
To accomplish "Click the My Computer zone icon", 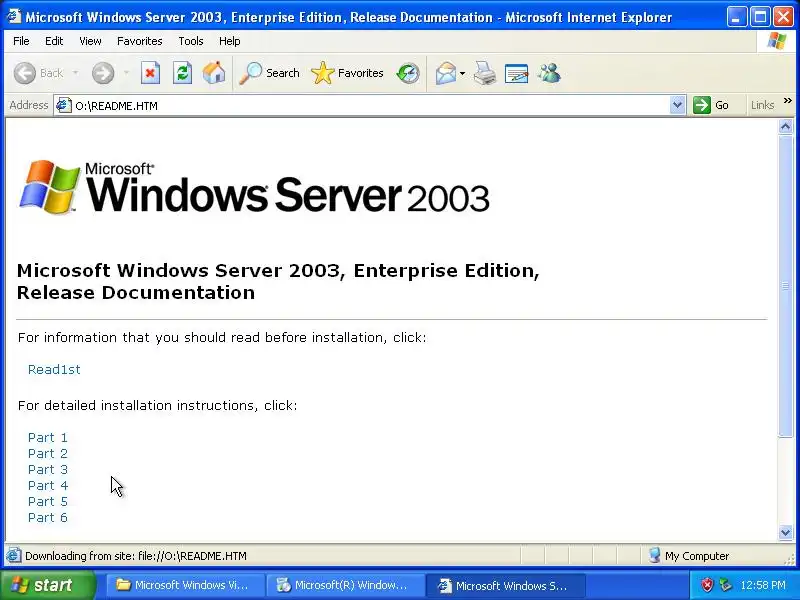I will click(655, 555).
